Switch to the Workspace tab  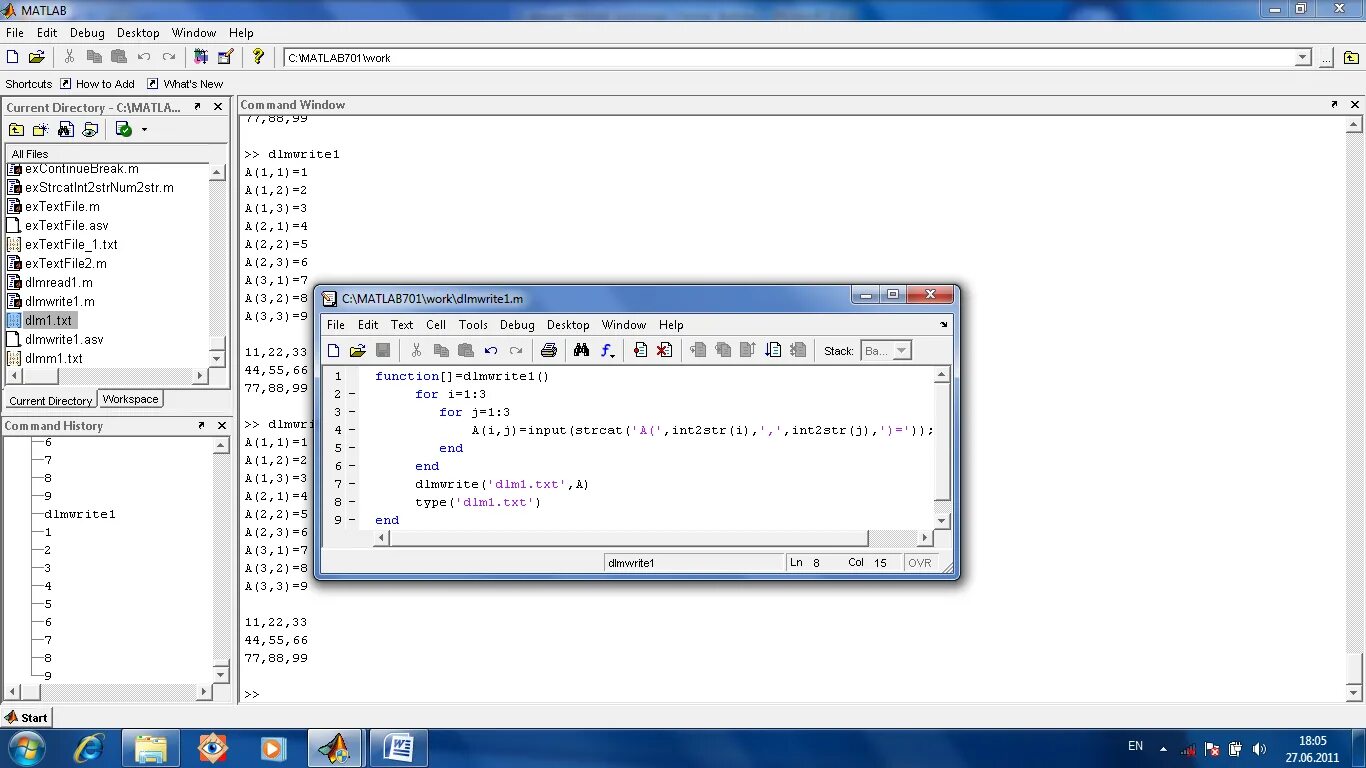(x=131, y=399)
